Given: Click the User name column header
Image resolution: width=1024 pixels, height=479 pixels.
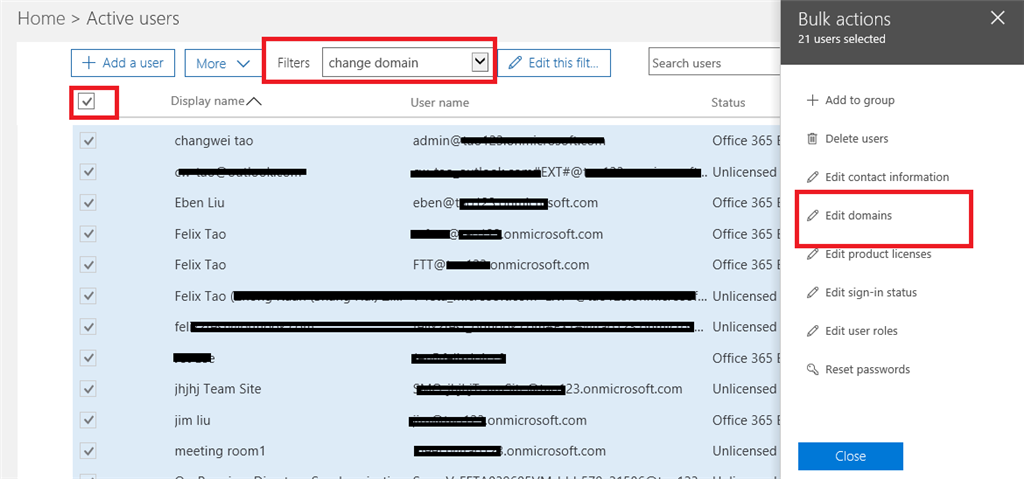Looking at the screenshot, I should tap(440, 103).
